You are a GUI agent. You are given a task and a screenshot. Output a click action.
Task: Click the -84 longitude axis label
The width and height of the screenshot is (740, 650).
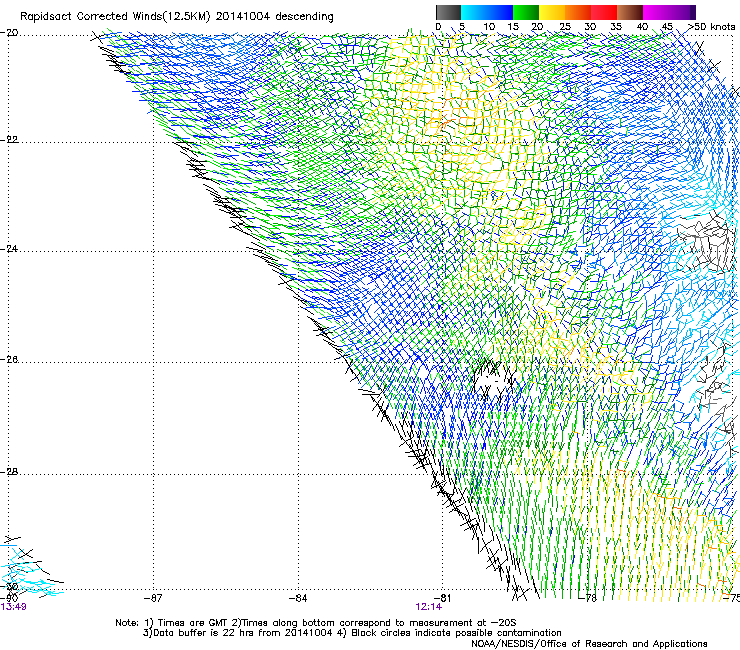298,598
